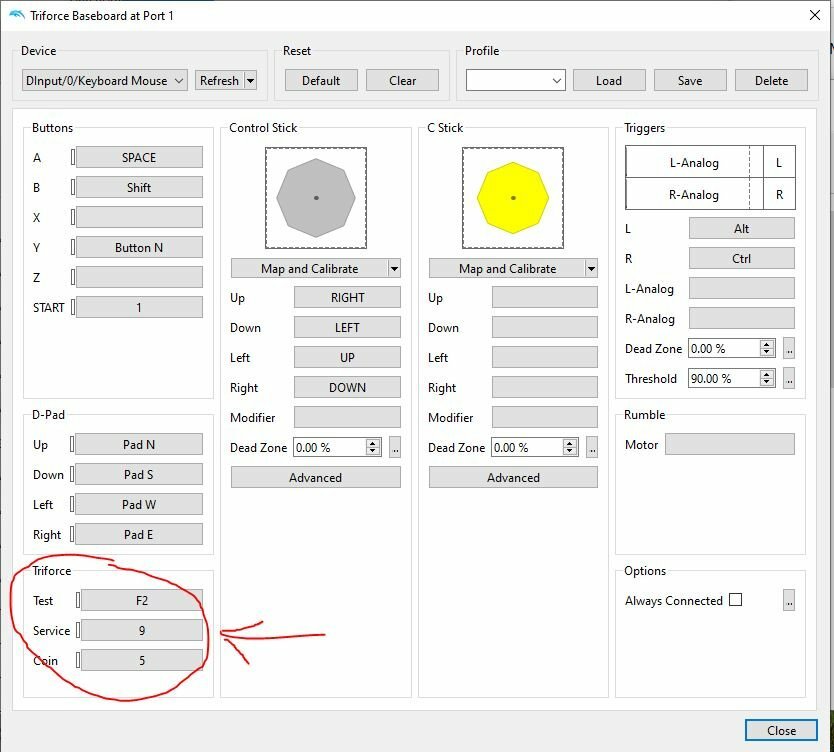Remap Control Stick Up set to RIGHT
This screenshot has height=752, width=834.
(x=347, y=297)
